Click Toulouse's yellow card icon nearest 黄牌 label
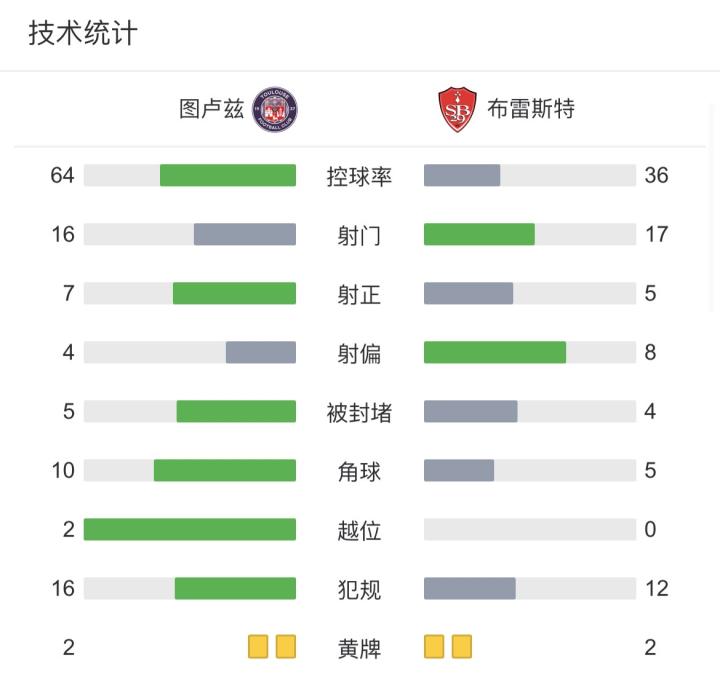Viewport: 720px width, 680px height. 286,647
